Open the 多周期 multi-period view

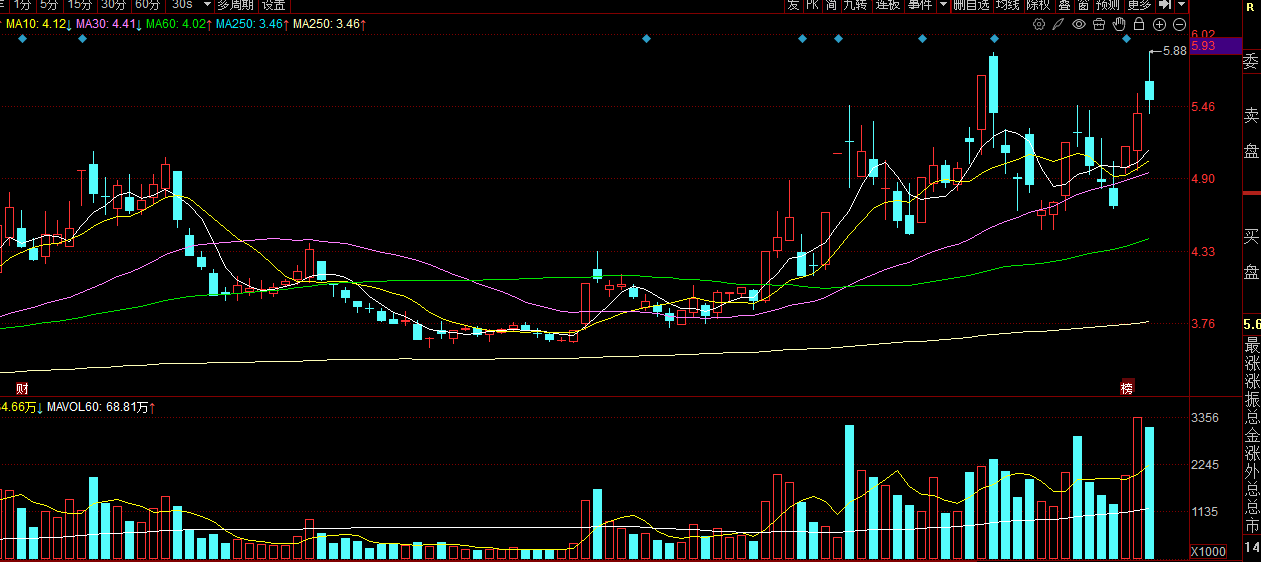(x=237, y=5)
